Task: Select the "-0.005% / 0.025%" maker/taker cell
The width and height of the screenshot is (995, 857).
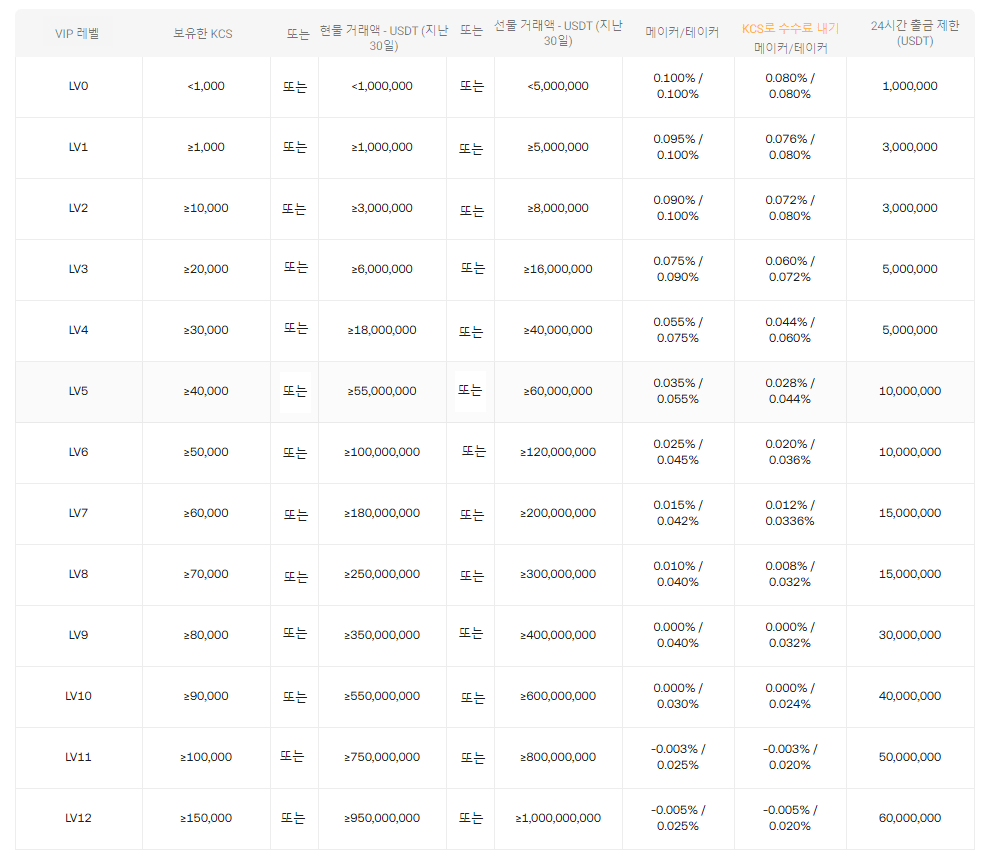Action: 678,818
